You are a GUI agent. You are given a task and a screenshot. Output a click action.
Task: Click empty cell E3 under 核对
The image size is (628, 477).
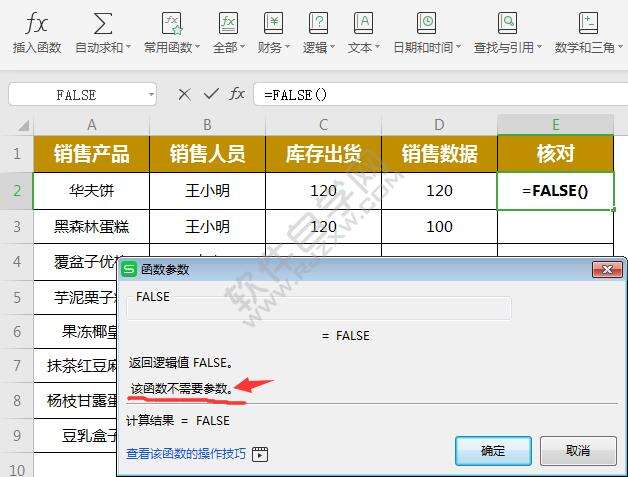point(556,226)
